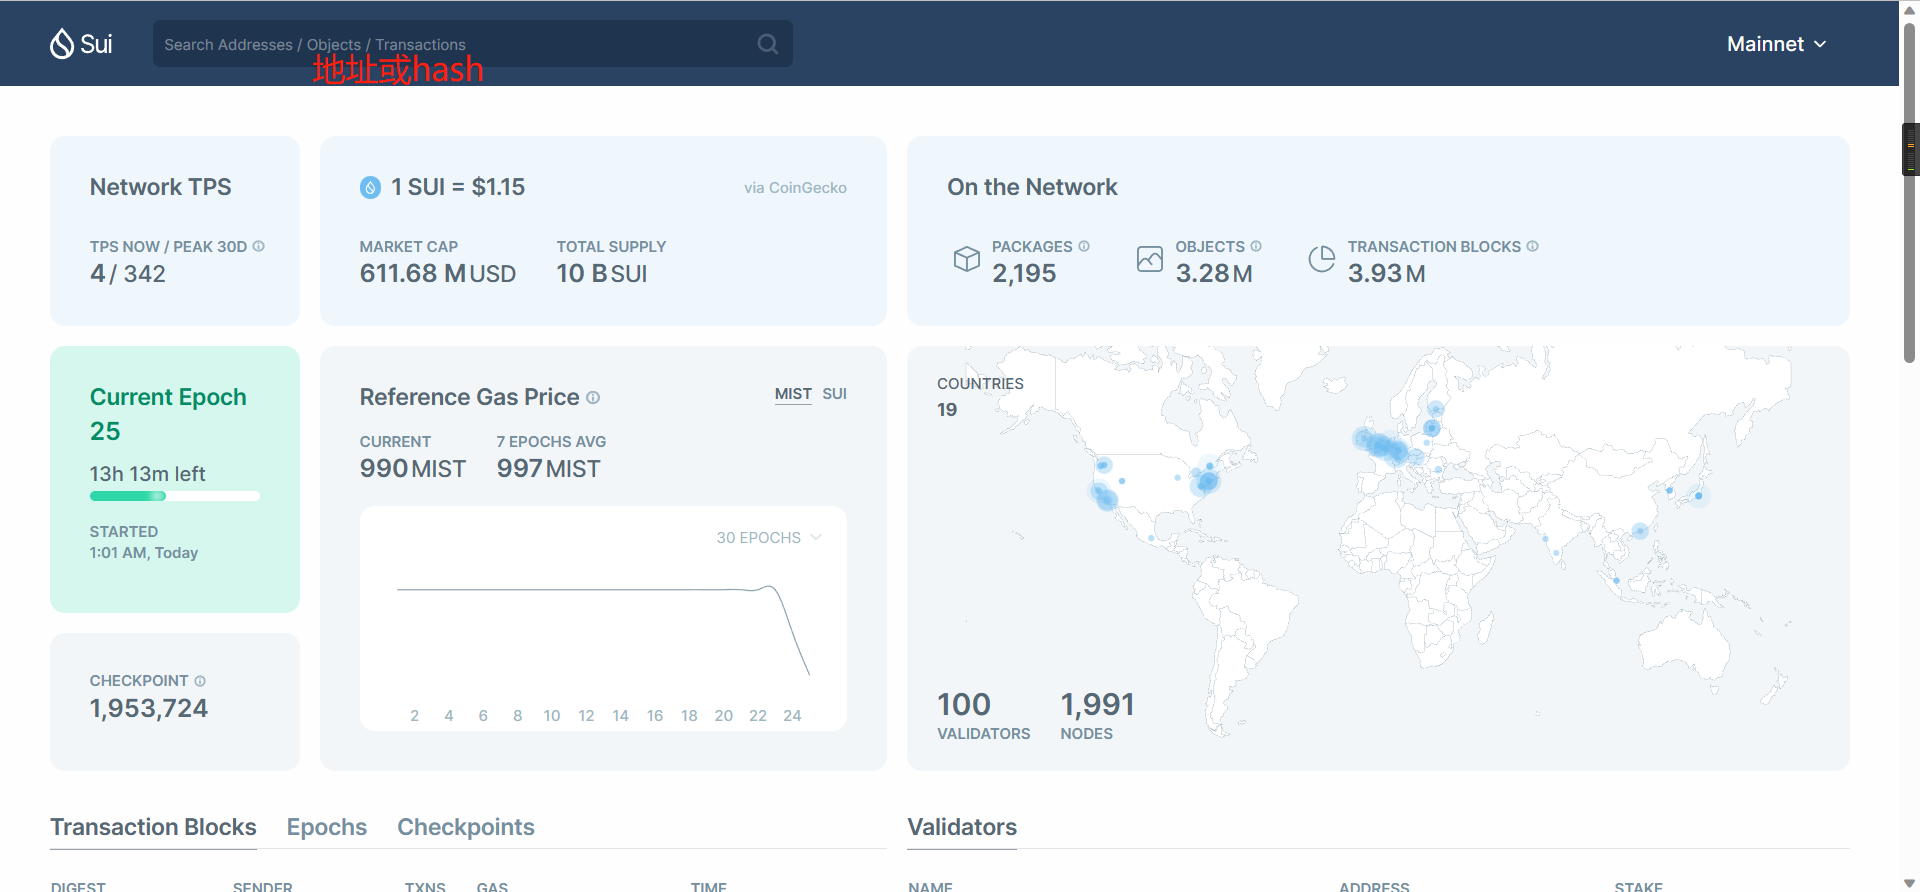Click the epoch time-left progress bar

click(174, 496)
